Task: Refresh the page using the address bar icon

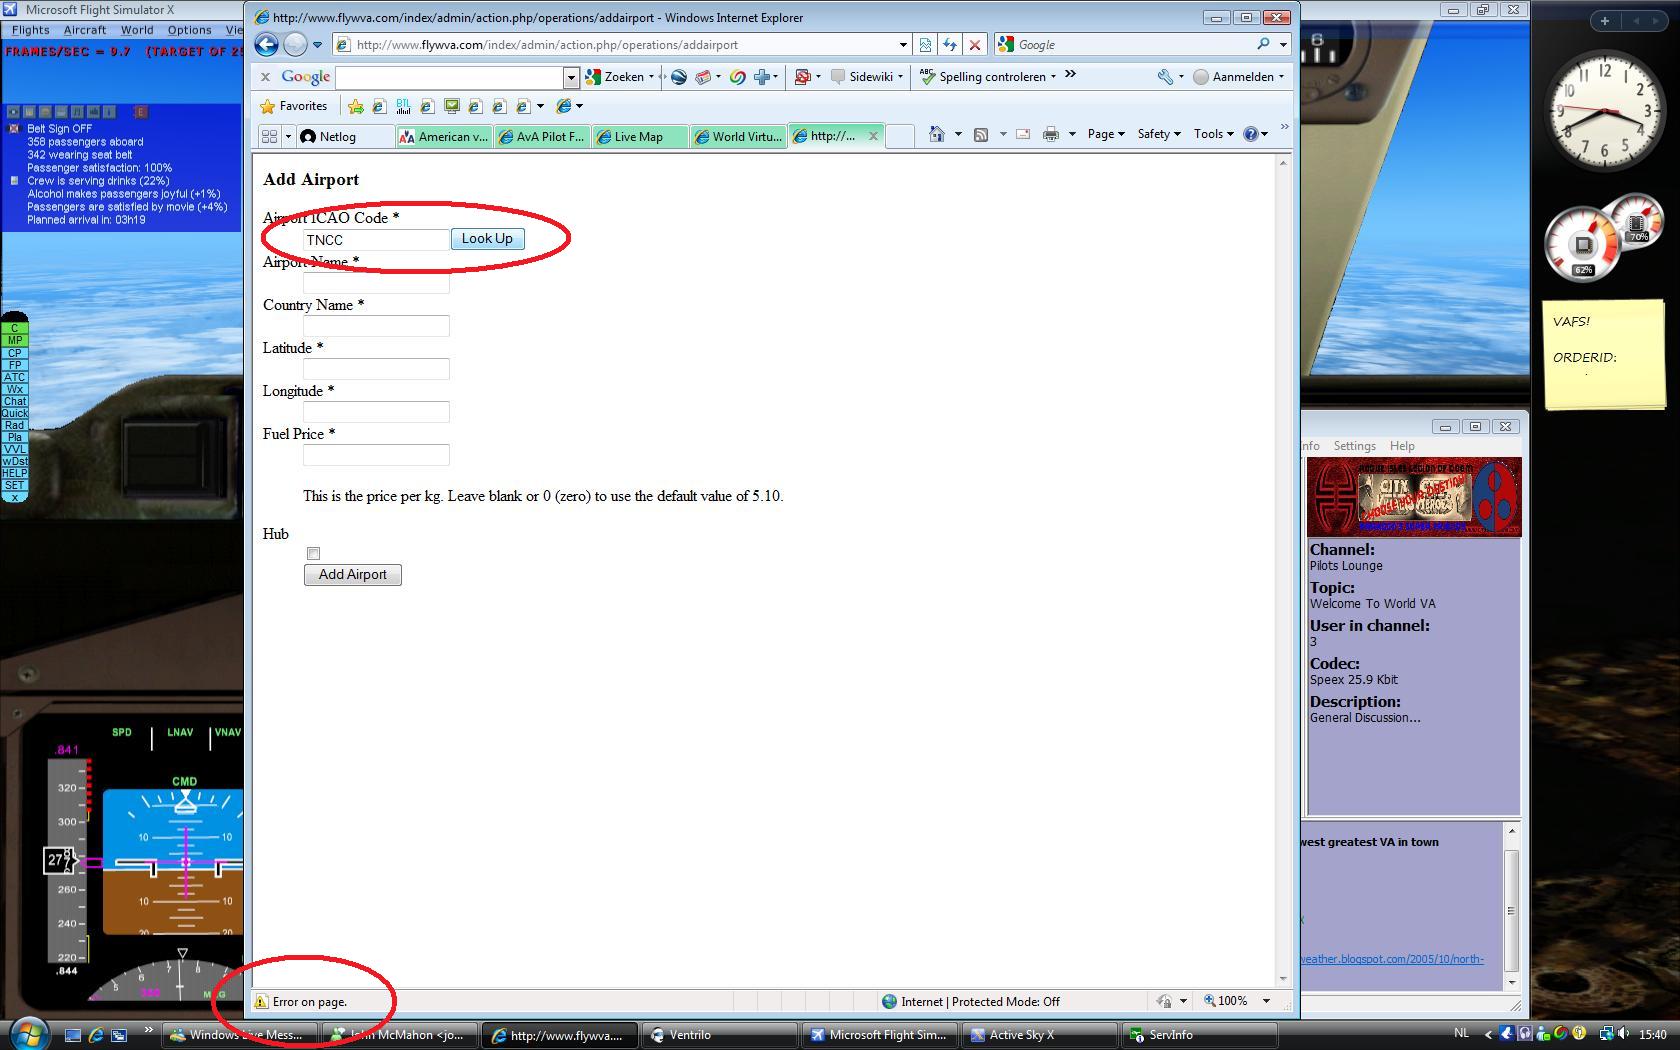Action: click(x=949, y=44)
